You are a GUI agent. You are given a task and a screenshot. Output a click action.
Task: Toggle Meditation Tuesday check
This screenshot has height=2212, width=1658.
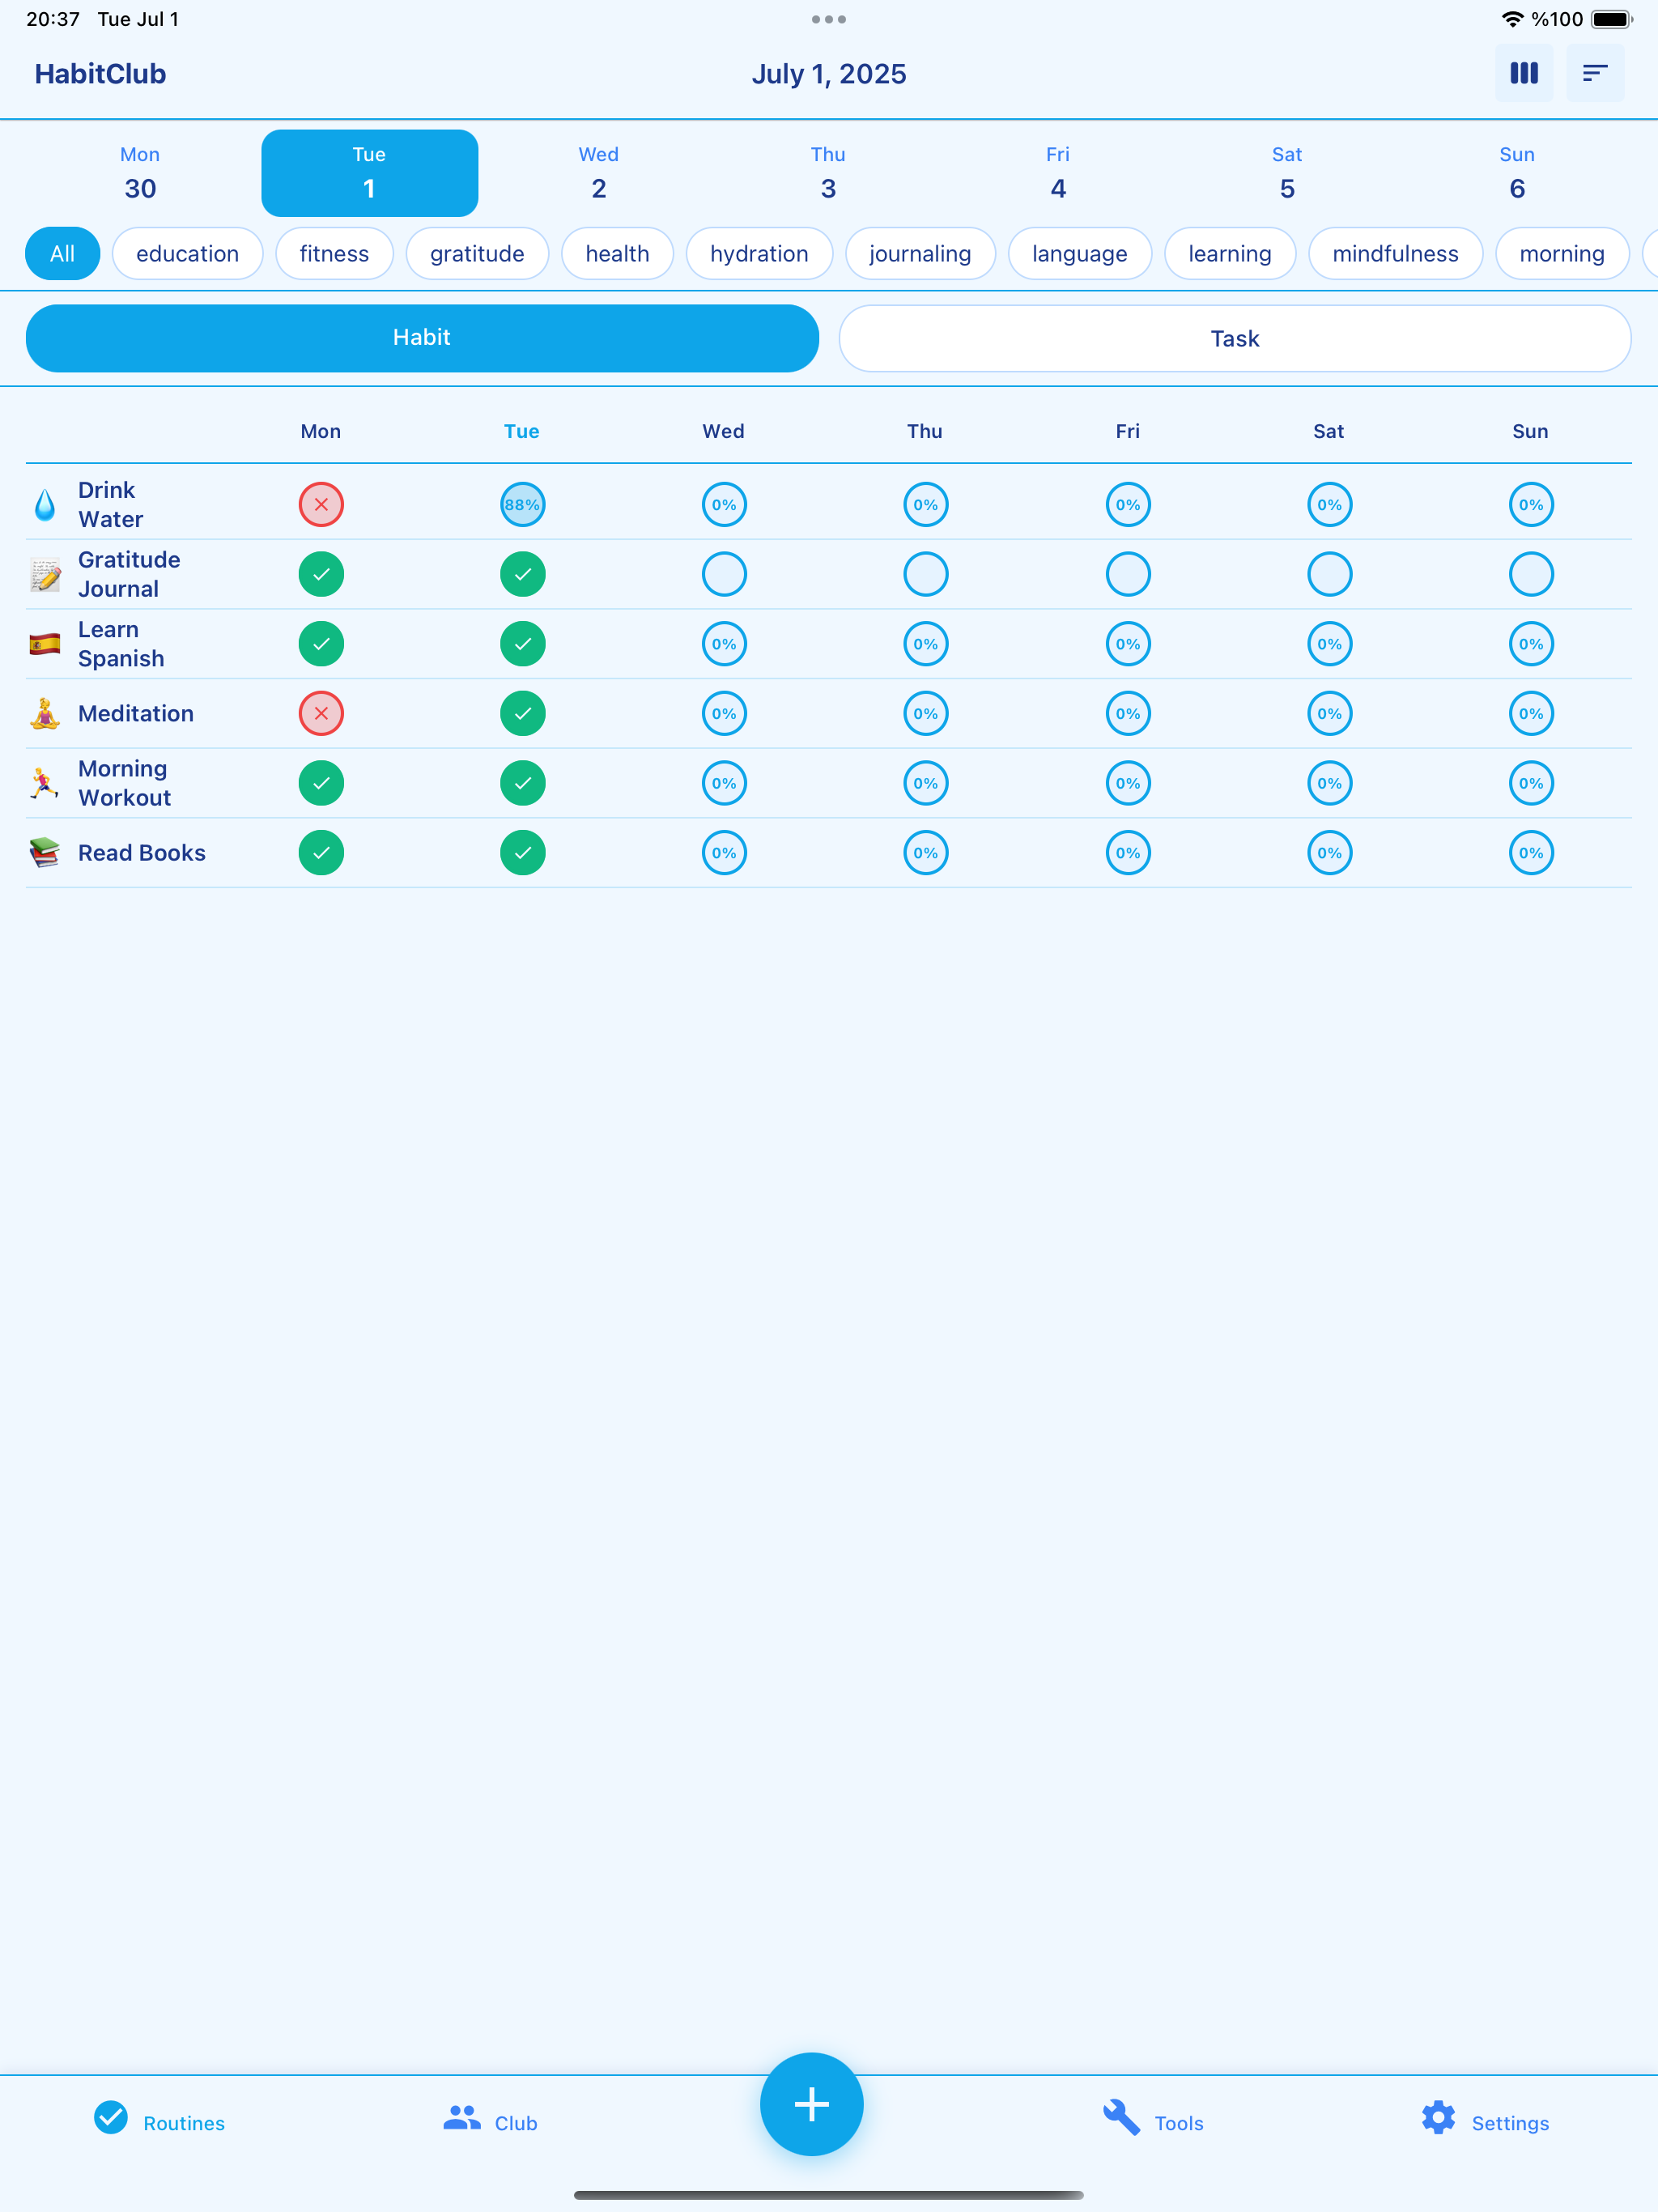coord(522,714)
